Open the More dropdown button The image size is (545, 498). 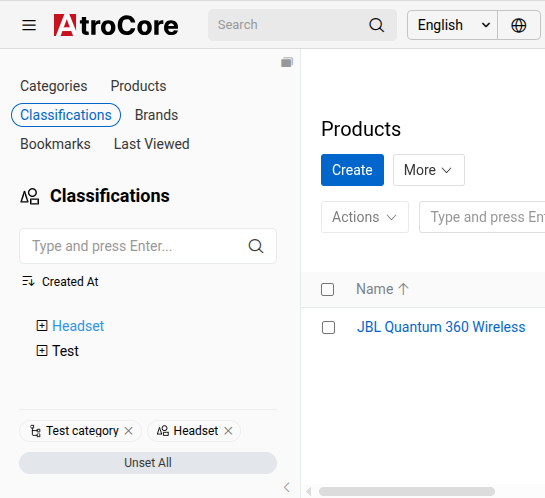[429, 170]
